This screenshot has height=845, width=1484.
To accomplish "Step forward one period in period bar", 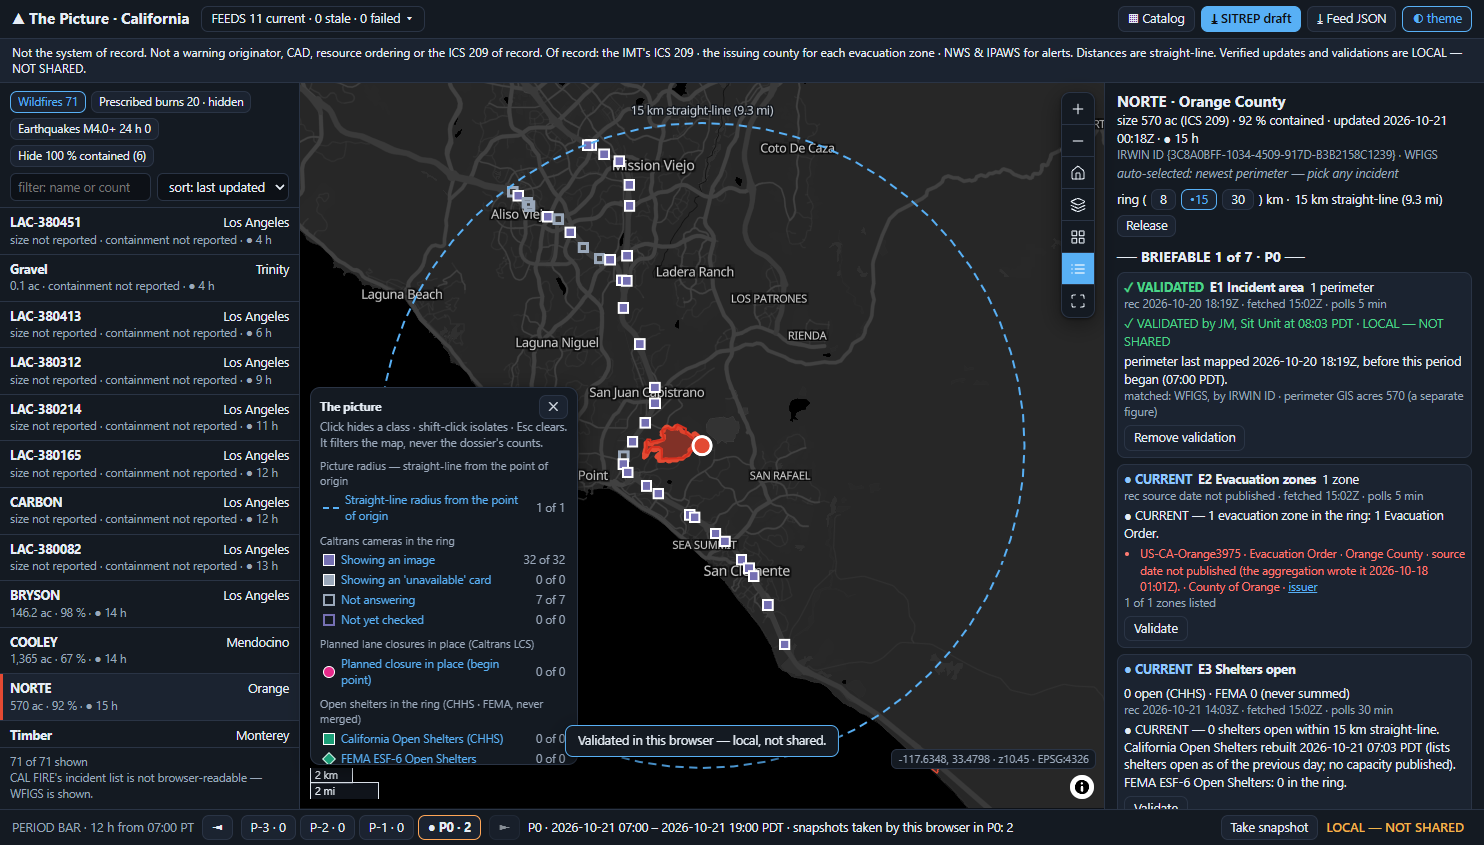I will tap(504, 827).
